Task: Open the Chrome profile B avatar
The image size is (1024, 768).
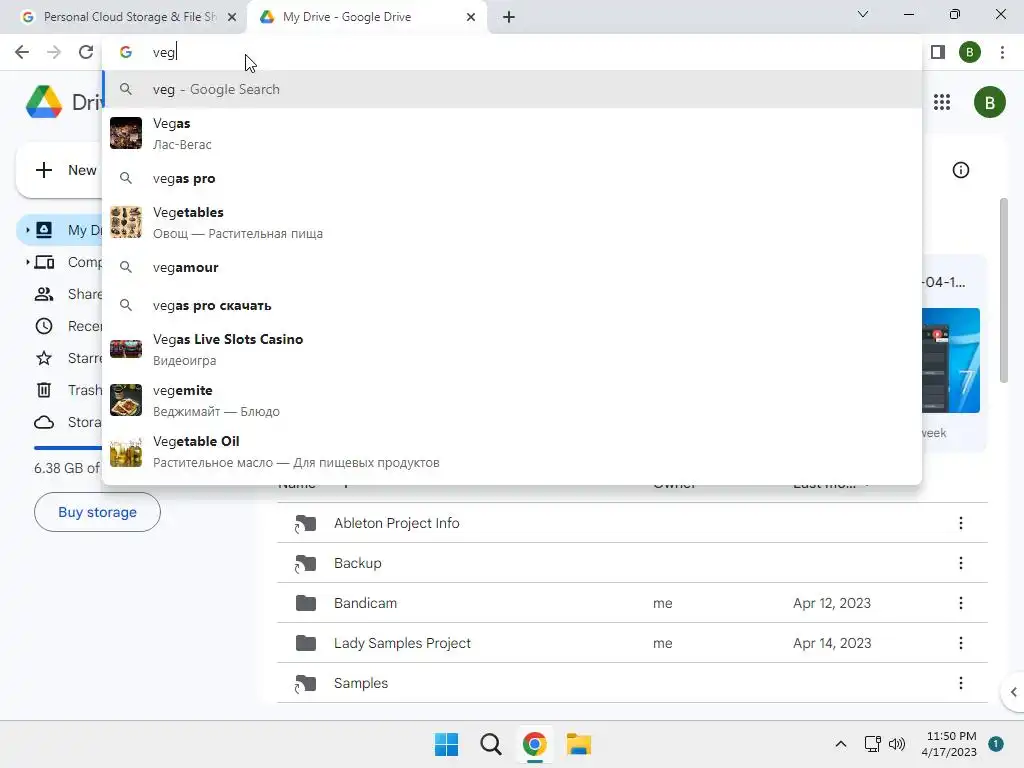Action: [x=970, y=52]
